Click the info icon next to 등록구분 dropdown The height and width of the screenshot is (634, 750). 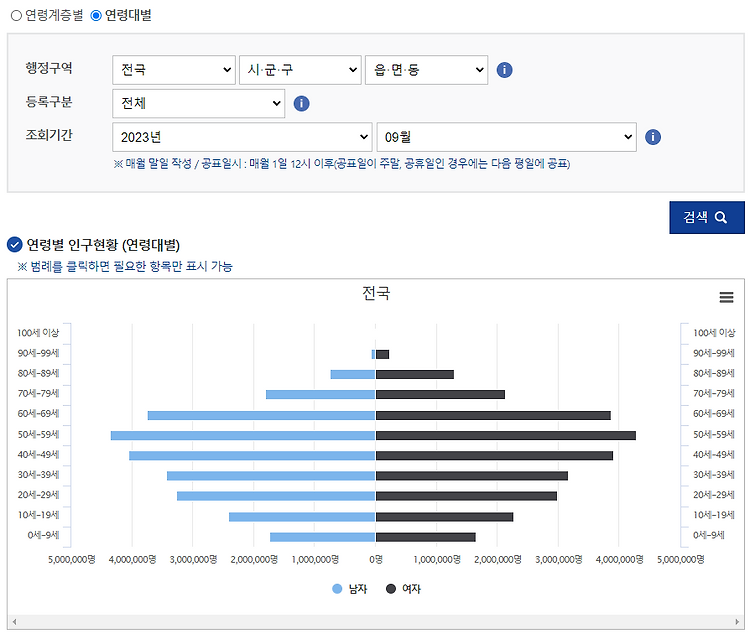301,103
